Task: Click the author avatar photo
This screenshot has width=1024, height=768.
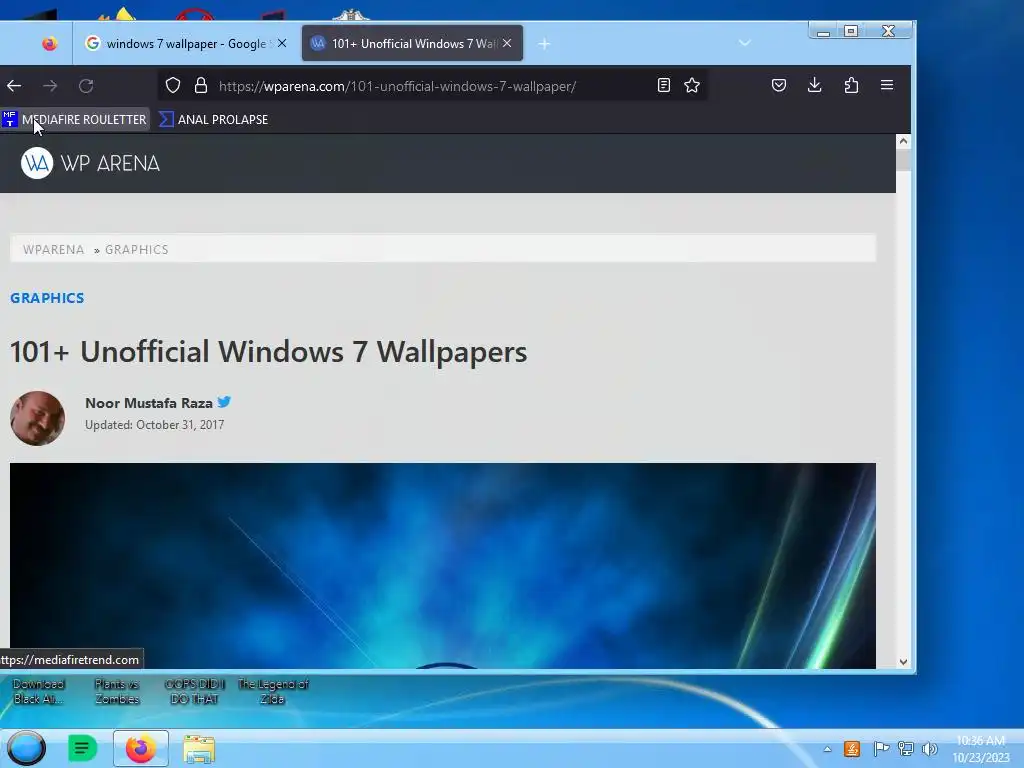Action: tap(37, 418)
